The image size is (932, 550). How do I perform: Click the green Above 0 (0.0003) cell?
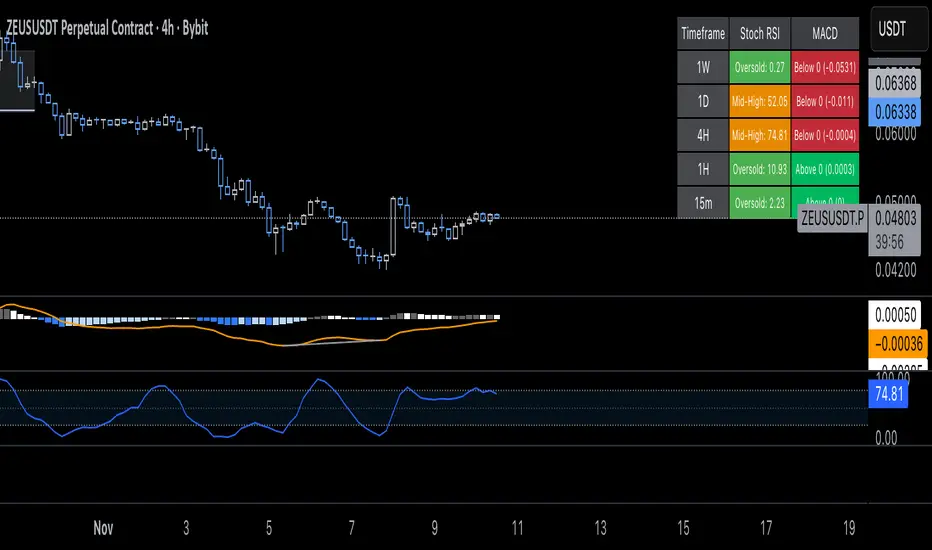coord(824,168)
